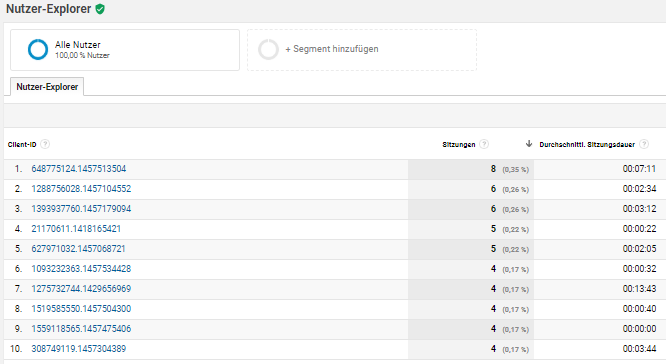Click the descending sort arrow icon
The height and width of the screenshot is (364, 666).
click(529, 144)
